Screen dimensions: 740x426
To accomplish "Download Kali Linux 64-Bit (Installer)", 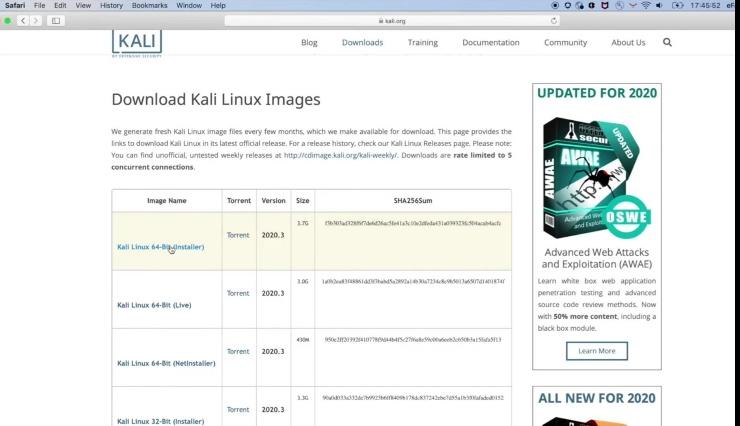I will pos(160,247).
